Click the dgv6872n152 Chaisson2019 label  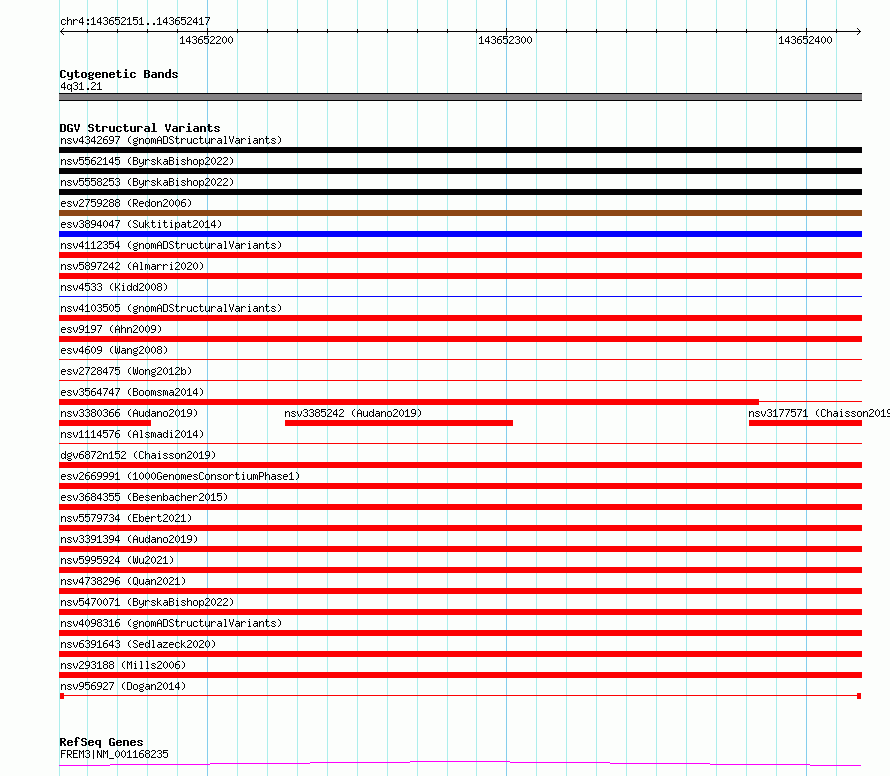138,455
